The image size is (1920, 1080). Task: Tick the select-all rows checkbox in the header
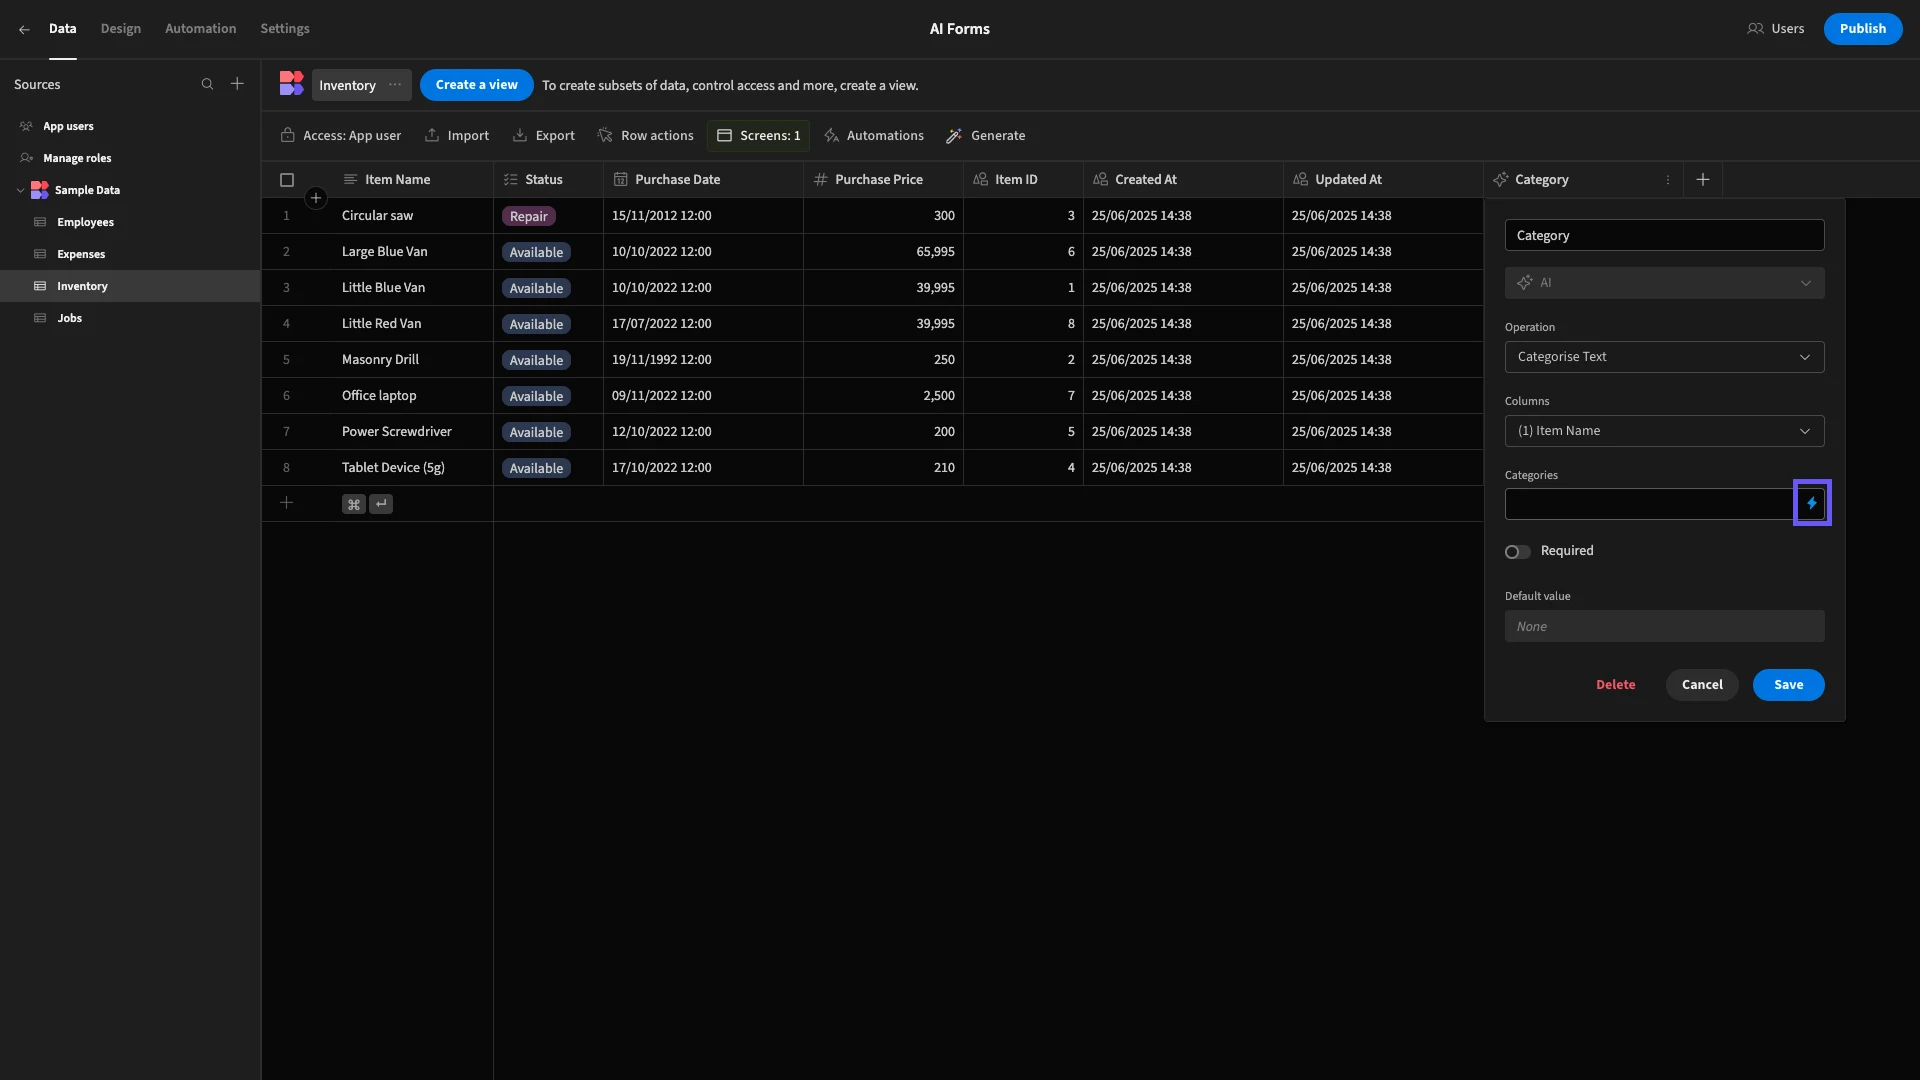[287, 180]
